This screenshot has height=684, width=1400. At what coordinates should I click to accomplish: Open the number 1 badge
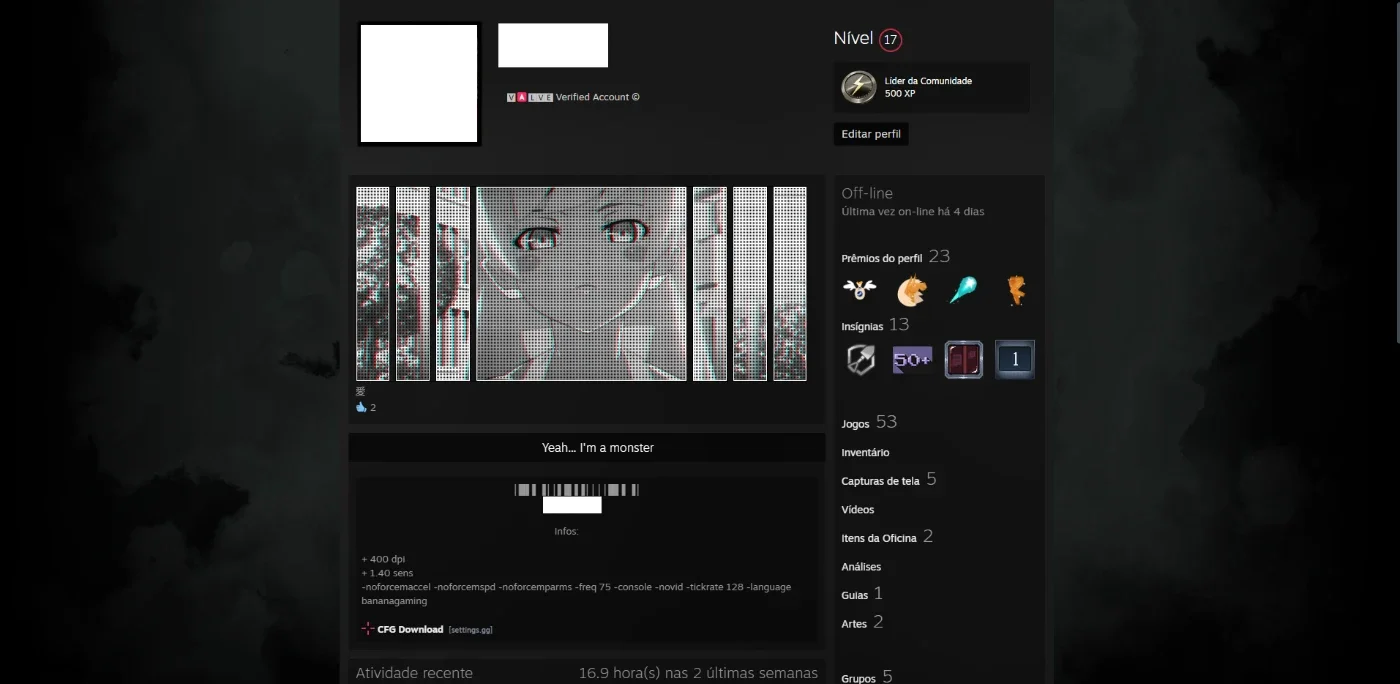pos(1015,359)
